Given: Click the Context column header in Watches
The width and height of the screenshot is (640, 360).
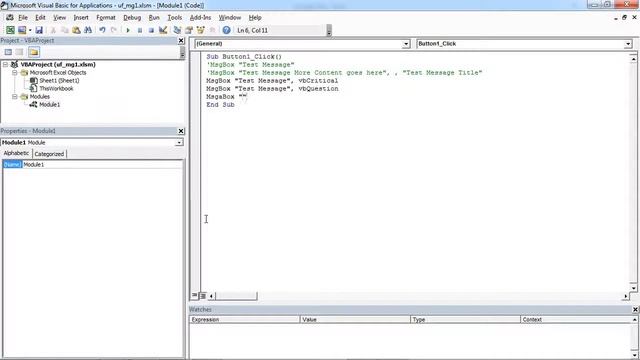Looking at the screenshot, I should 576,320.
